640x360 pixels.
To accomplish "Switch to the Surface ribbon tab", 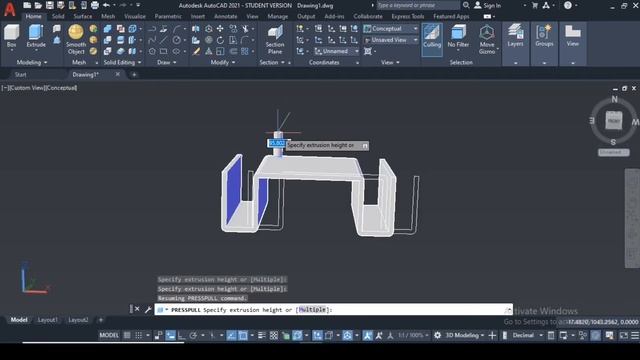I will (x=83, y=16).
